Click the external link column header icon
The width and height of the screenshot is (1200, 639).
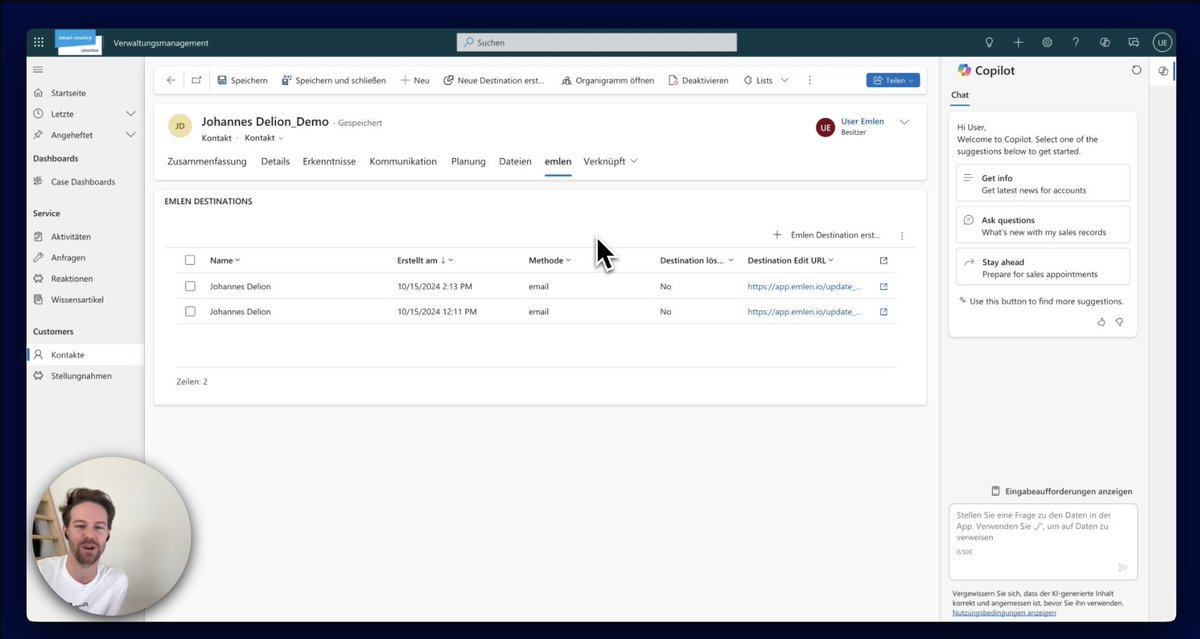click(x=883, y=260)
